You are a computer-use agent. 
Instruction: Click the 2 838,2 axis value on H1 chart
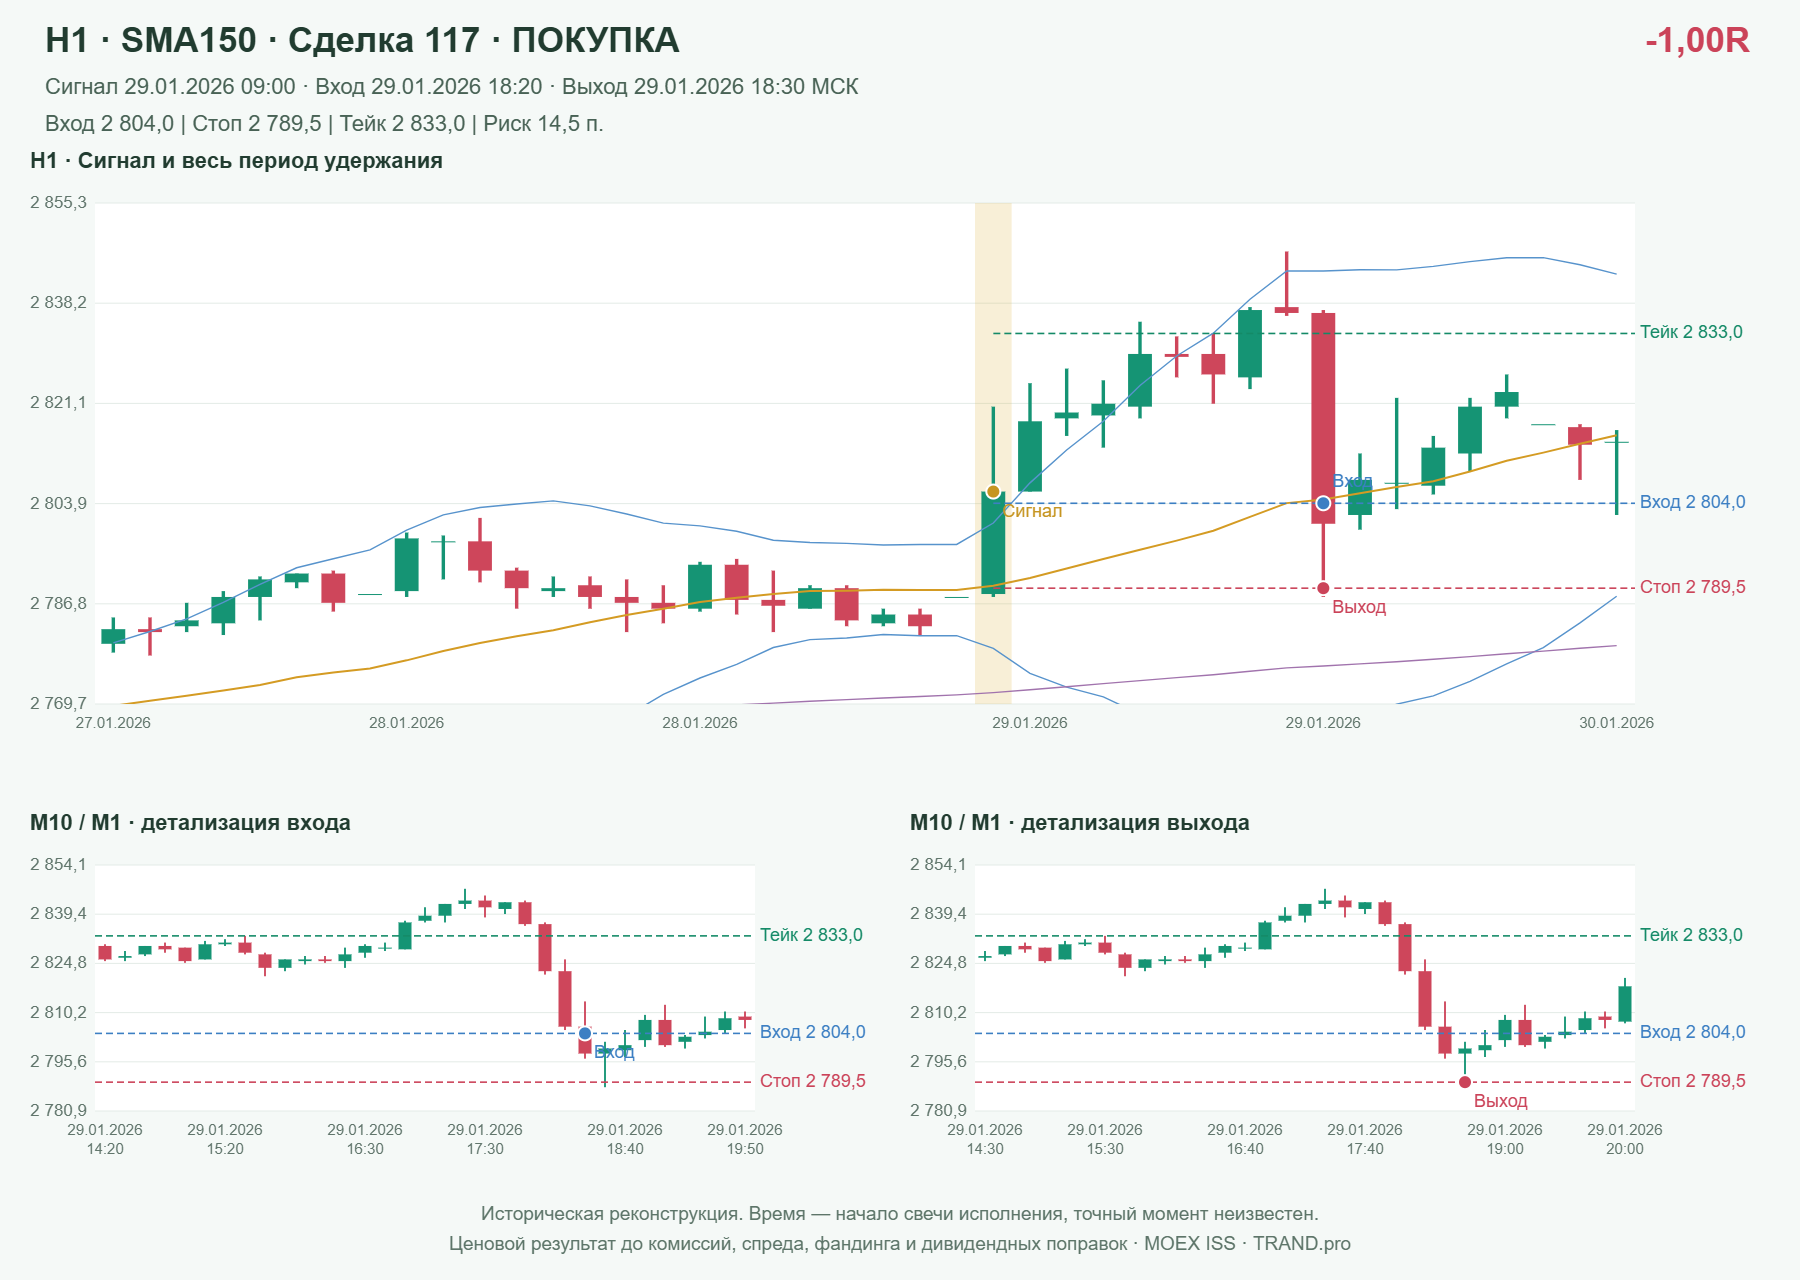58,303
